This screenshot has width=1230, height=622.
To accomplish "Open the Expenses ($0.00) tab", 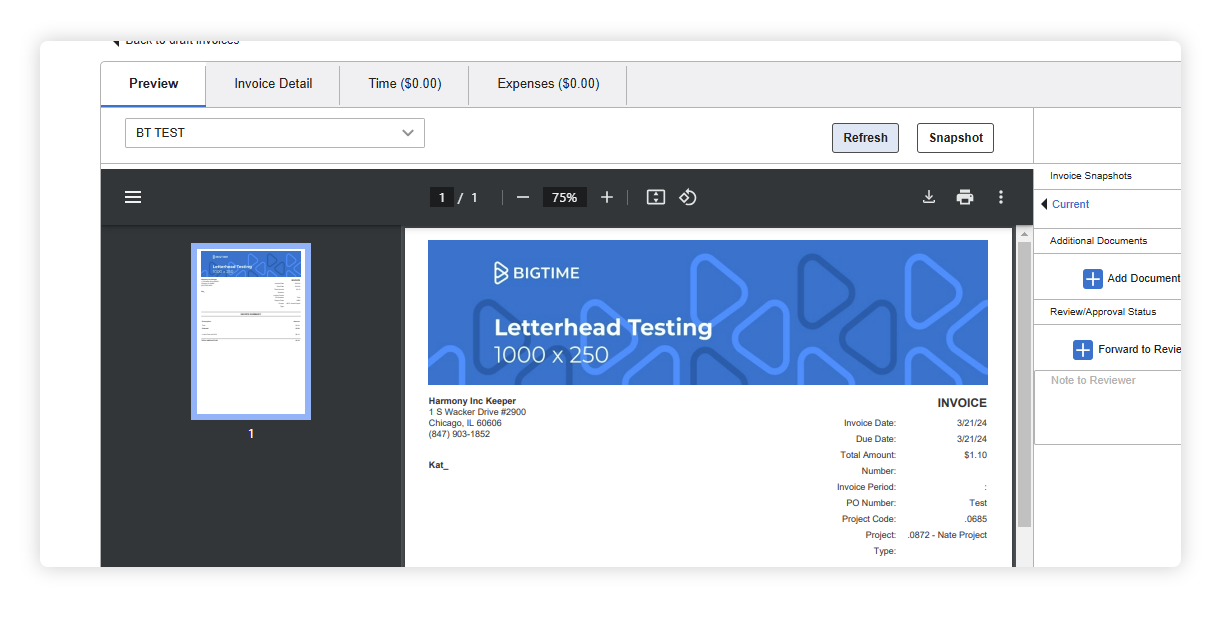I will click(548, 84).
